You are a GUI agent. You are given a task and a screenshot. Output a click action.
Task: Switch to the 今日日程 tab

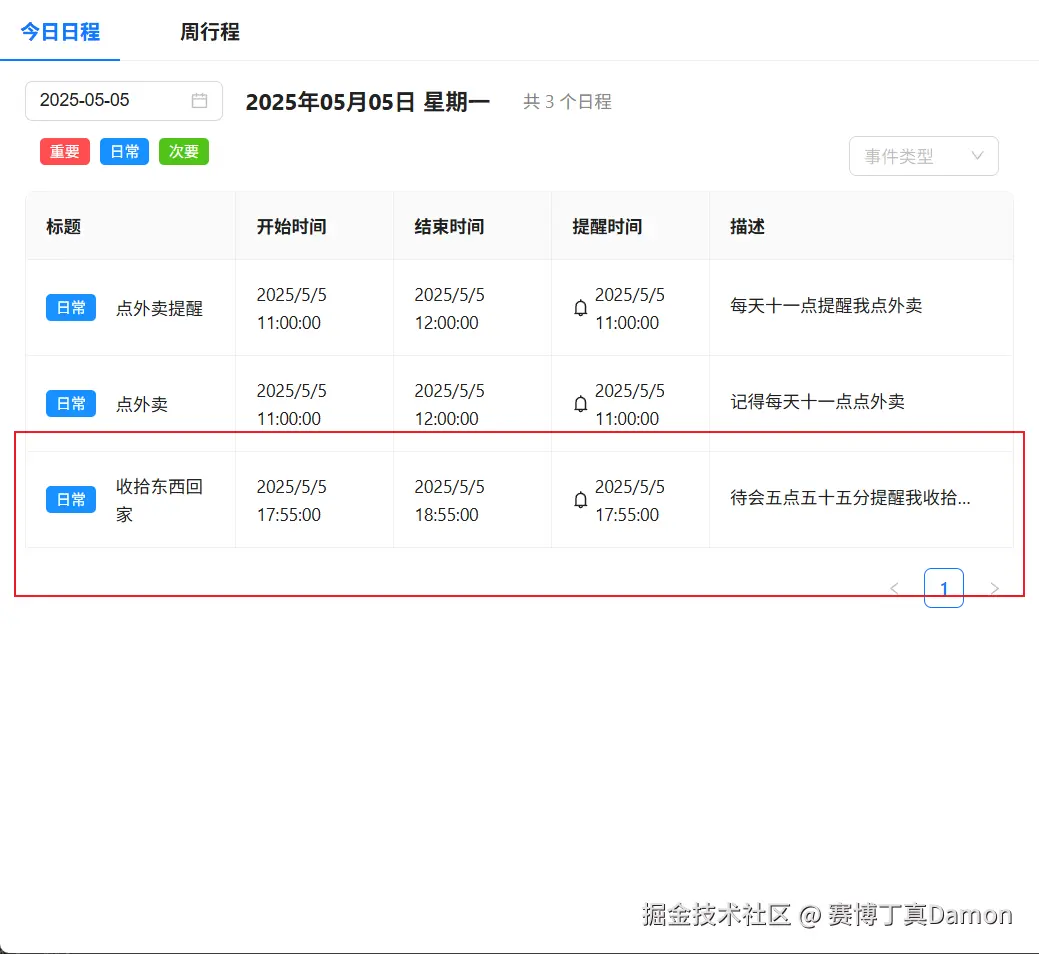tap(60, 32)
